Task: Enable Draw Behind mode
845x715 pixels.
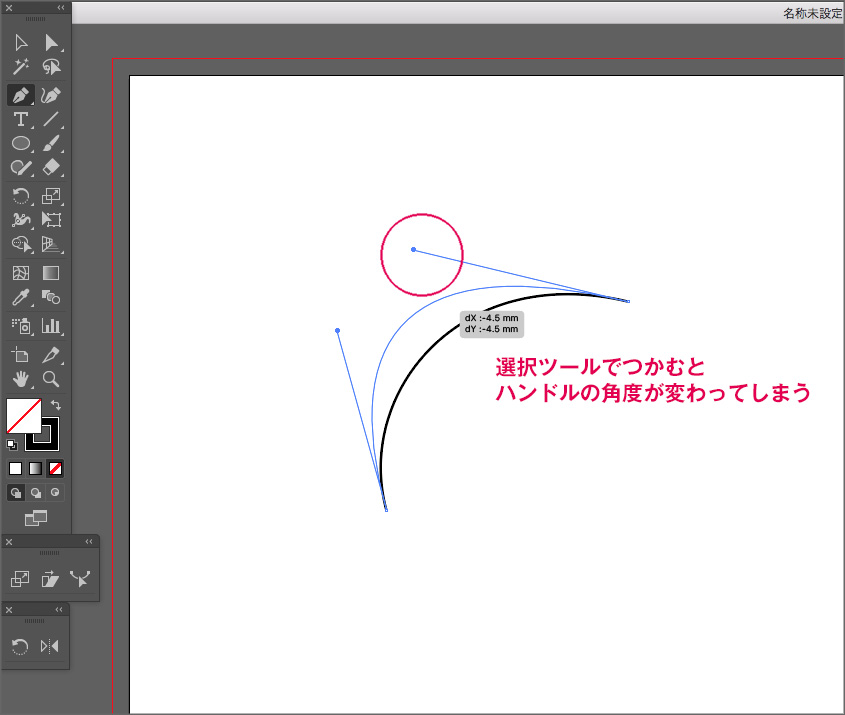Action: coord(36,492)
